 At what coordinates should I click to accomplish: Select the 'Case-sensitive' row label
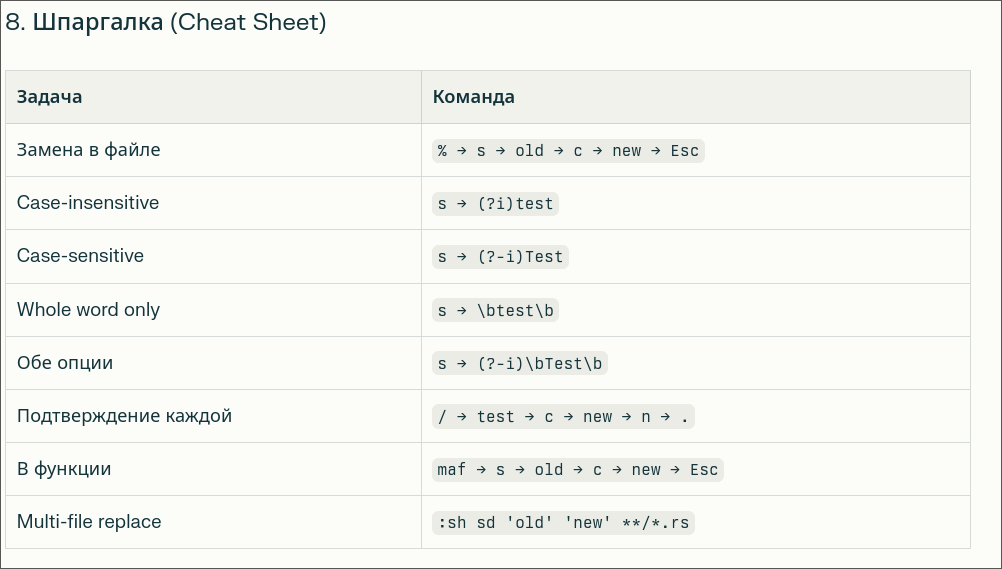80,256
